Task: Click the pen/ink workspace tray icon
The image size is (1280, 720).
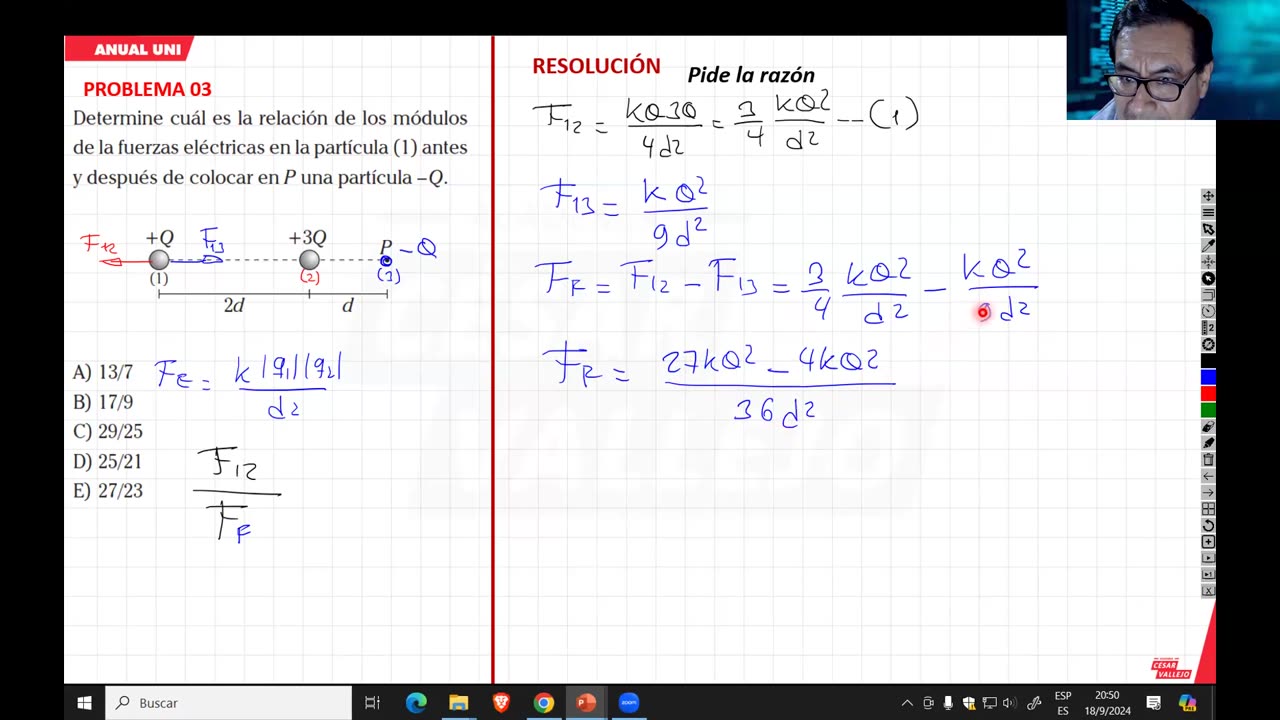Action: [1035, 703]
